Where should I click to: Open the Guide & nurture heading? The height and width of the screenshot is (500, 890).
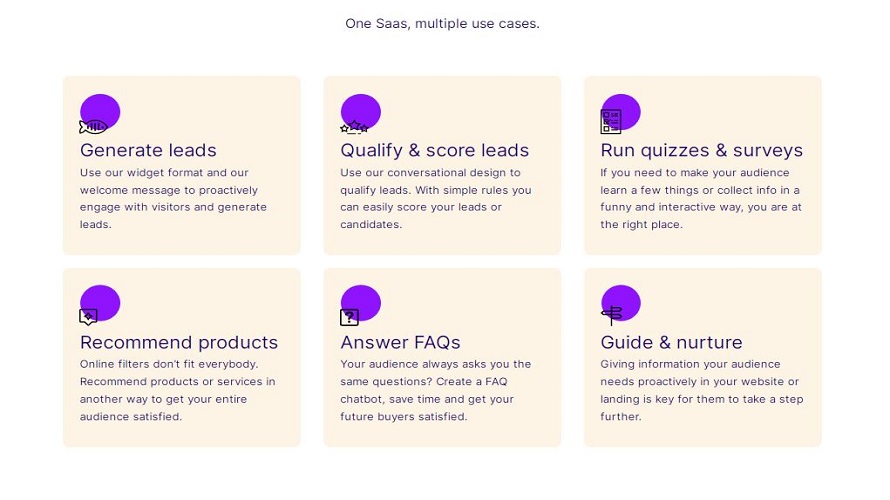(671, 343)
